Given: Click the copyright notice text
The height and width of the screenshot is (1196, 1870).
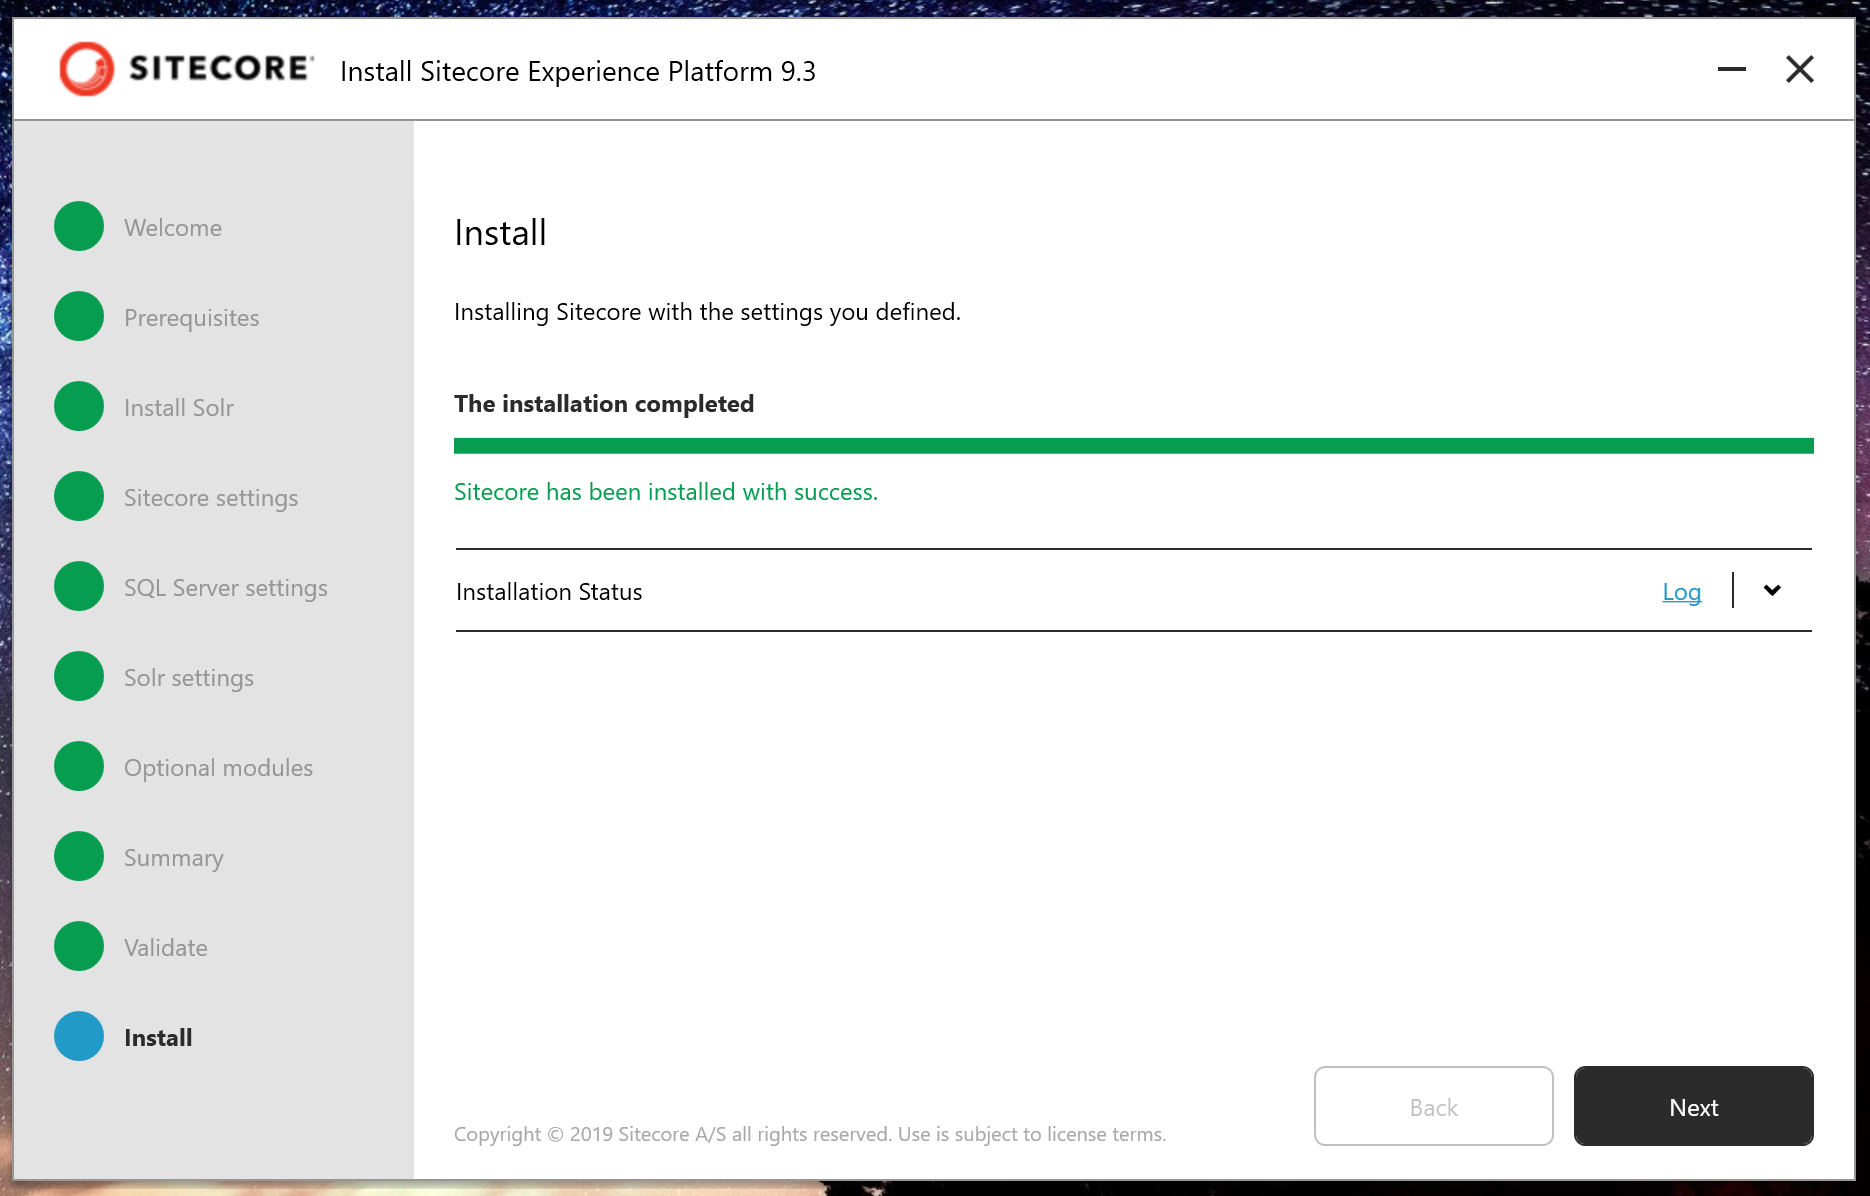Looking at the screenshot, I should click(810, 1134).
